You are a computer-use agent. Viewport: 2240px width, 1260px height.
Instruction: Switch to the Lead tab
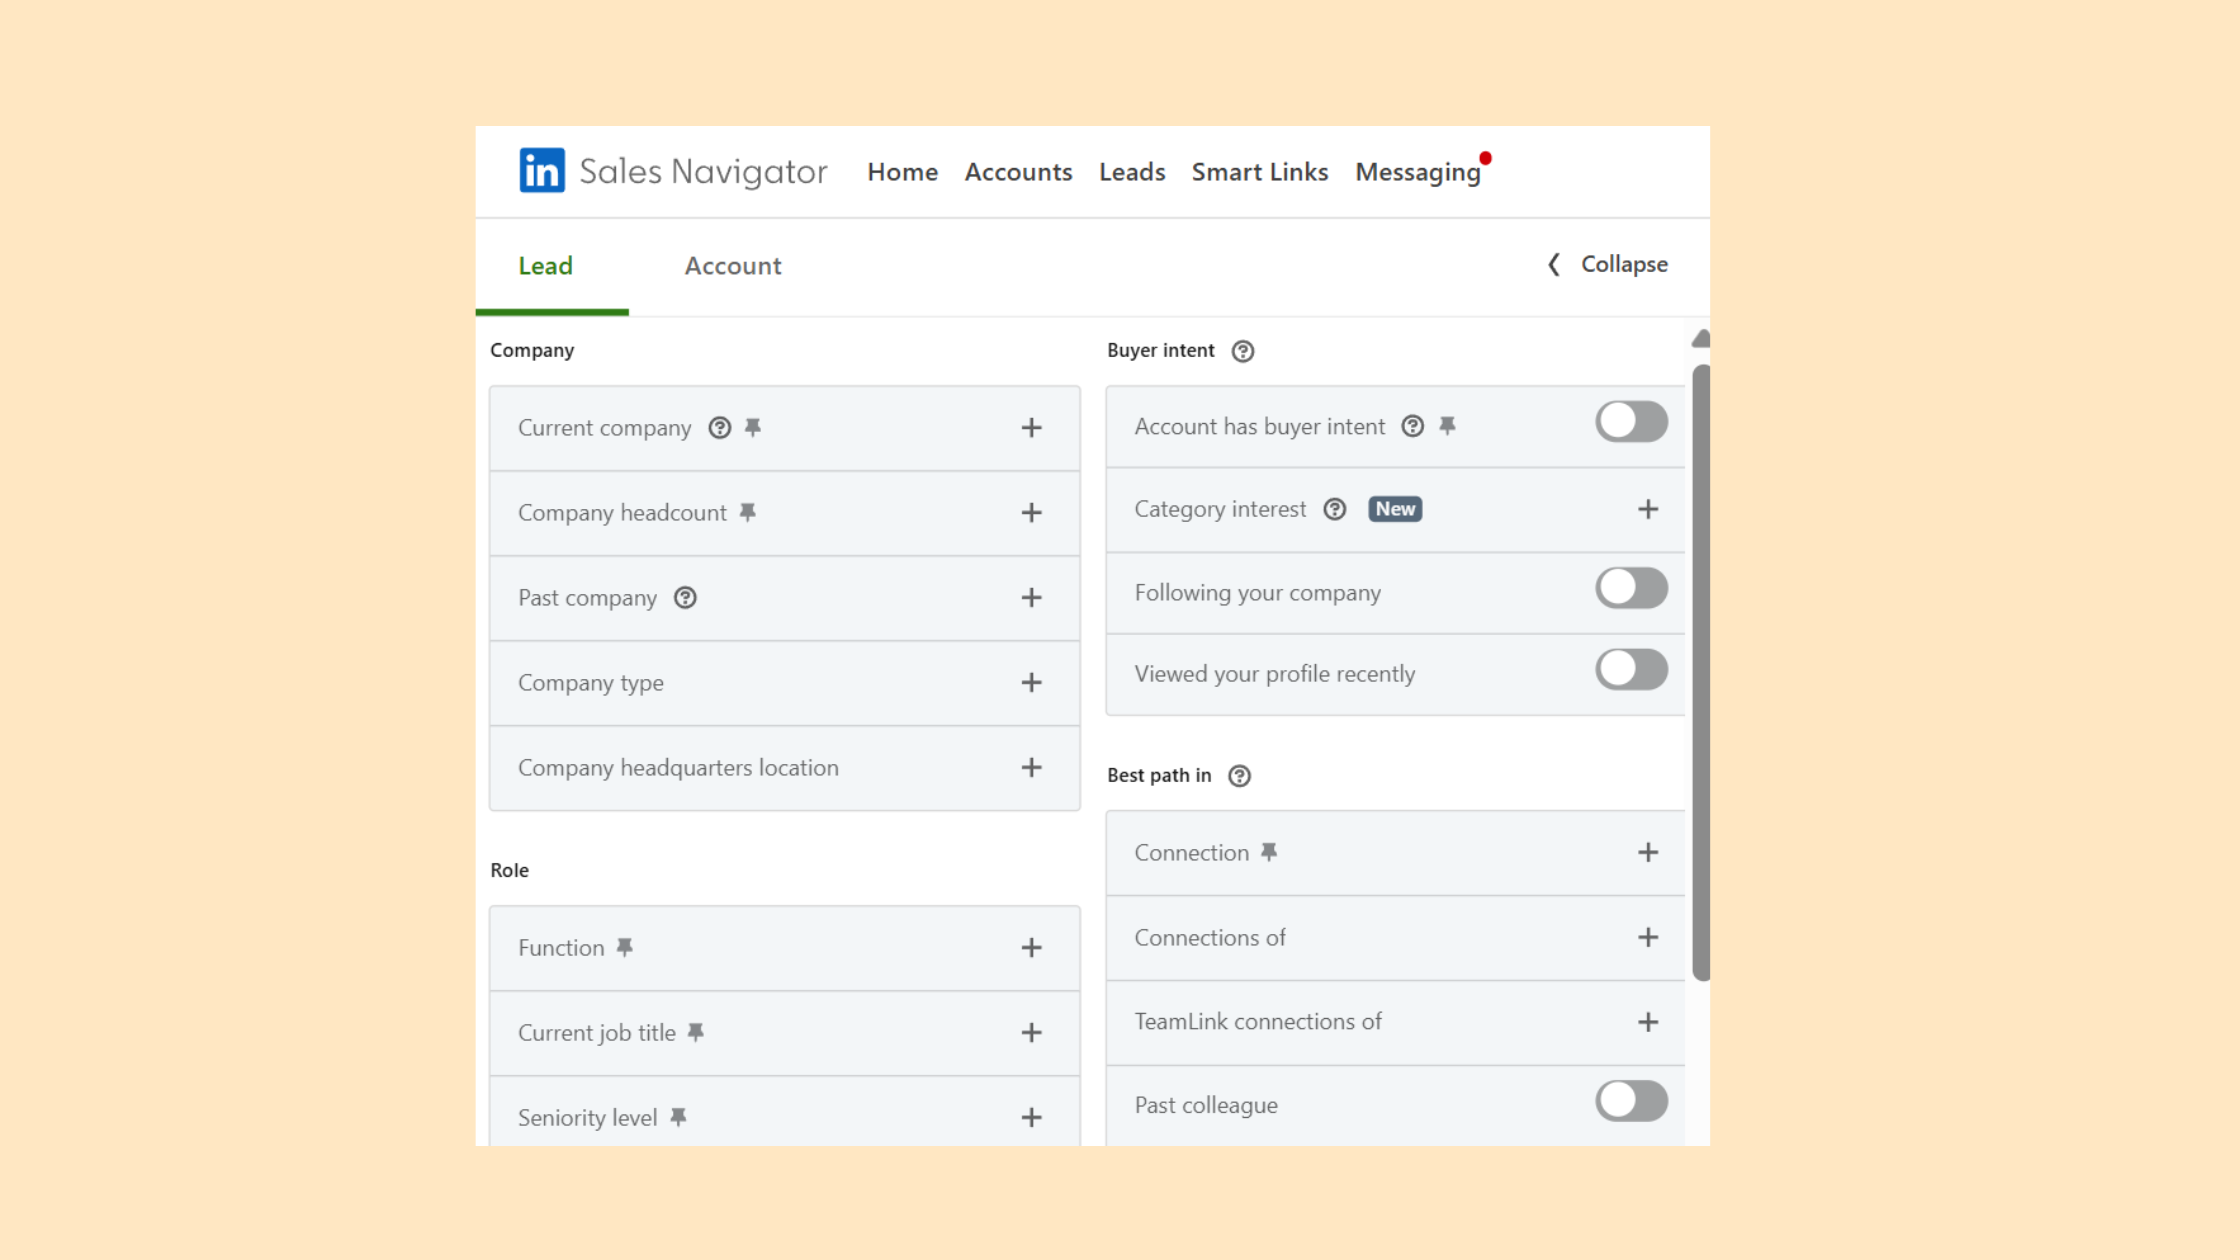(545, 266)
